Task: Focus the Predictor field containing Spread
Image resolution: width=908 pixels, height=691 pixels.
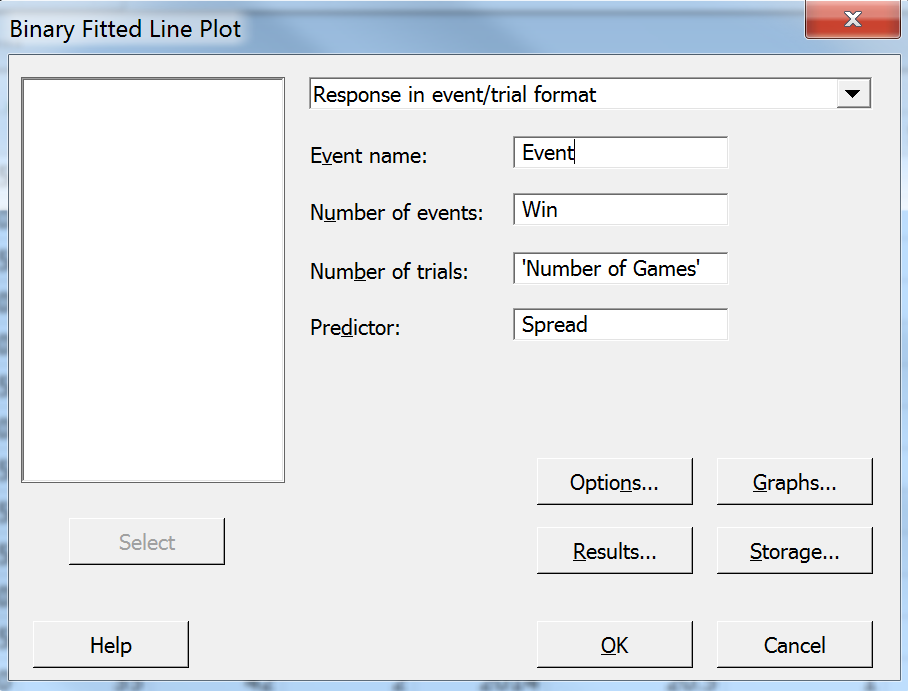Action: [620, 325]
